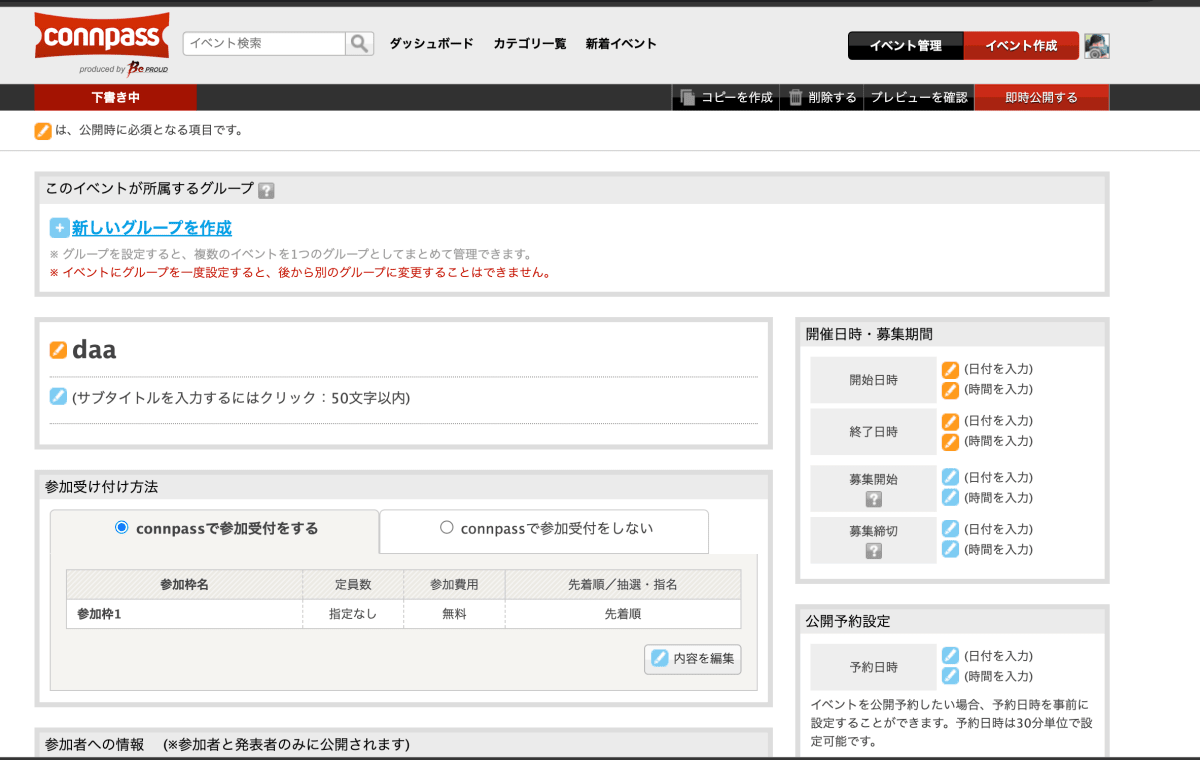Click the 新しいグループを作成 link
This screenshot has width=1200, height=760.
pos(152,228)
